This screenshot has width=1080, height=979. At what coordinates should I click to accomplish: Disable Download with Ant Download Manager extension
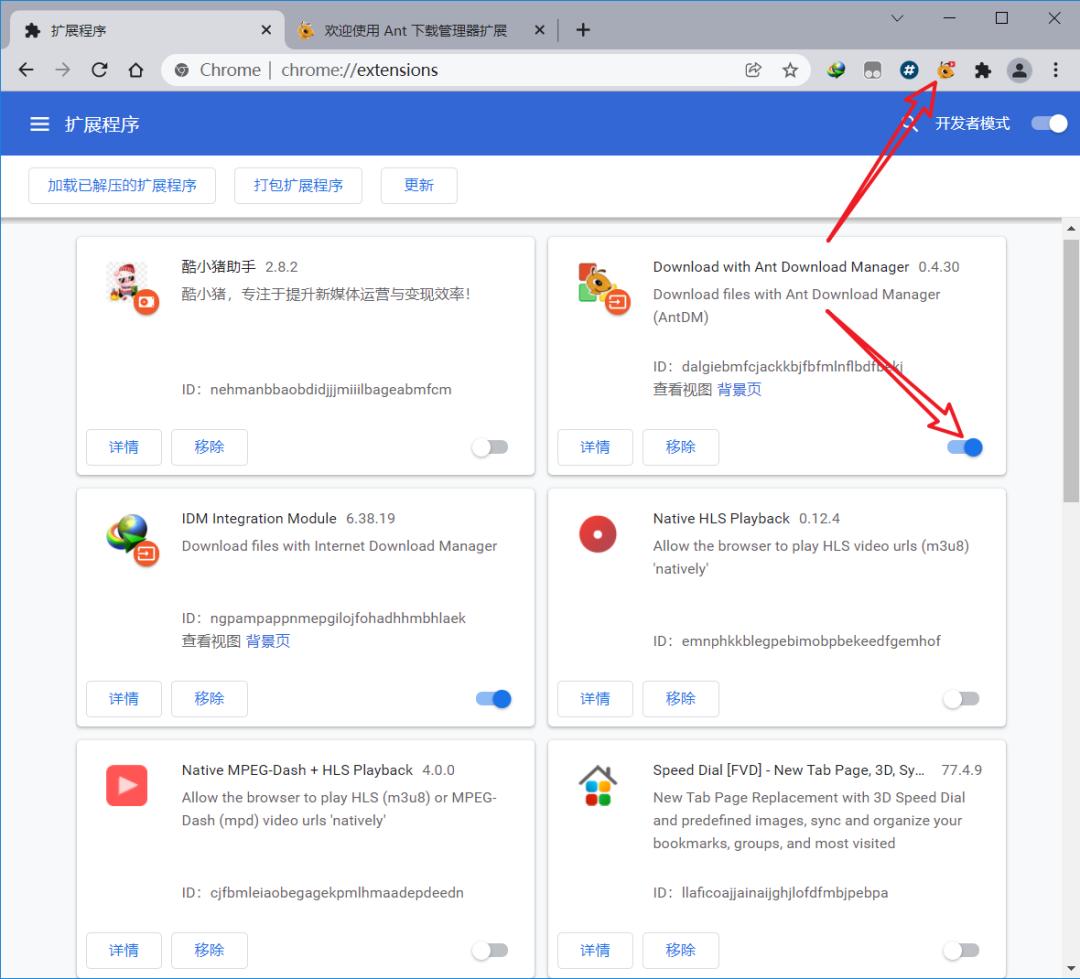(x=965, y=447)
